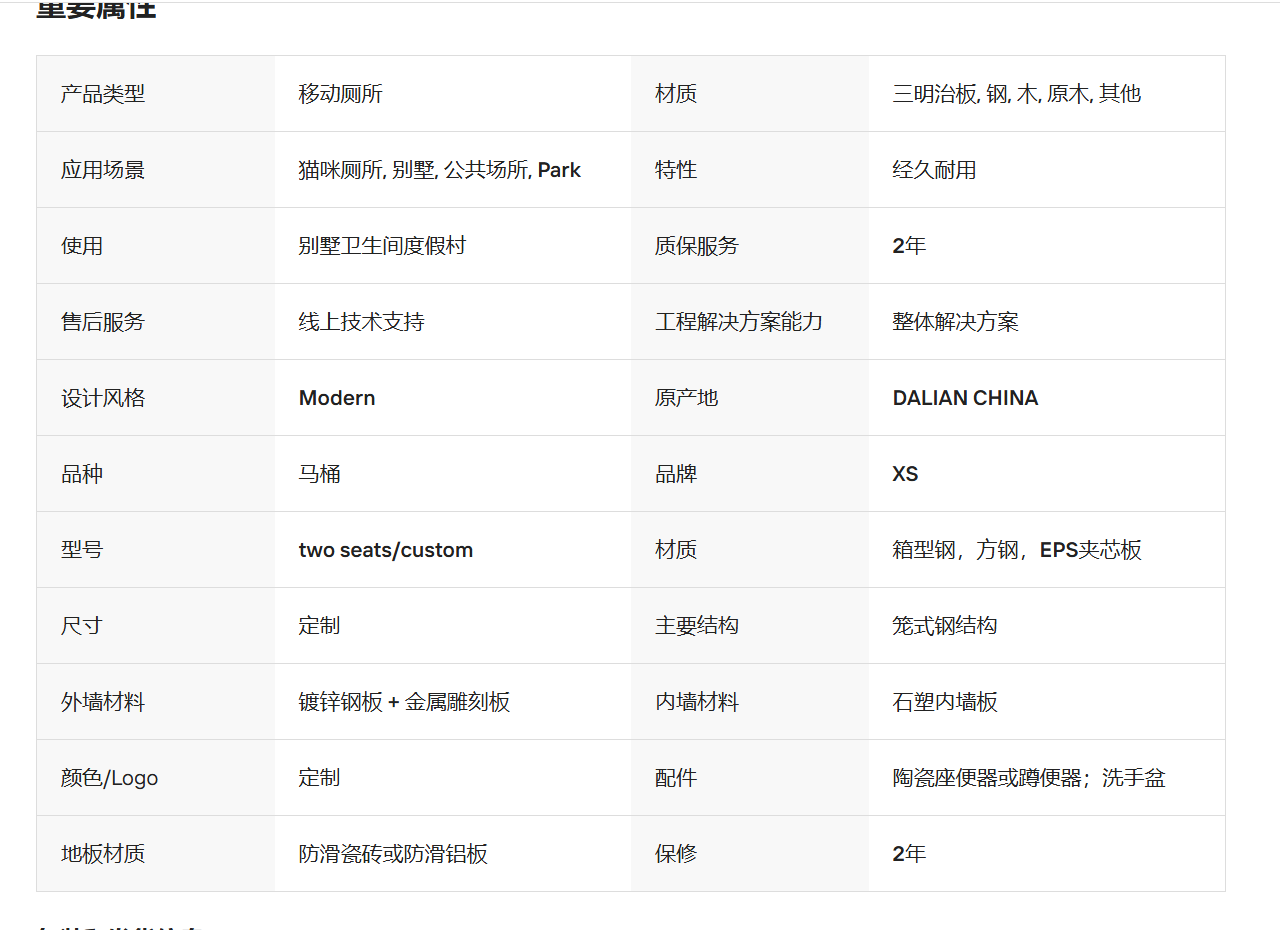
Task: Click the '外墙材料' attribute label
Action: point(103,702)
